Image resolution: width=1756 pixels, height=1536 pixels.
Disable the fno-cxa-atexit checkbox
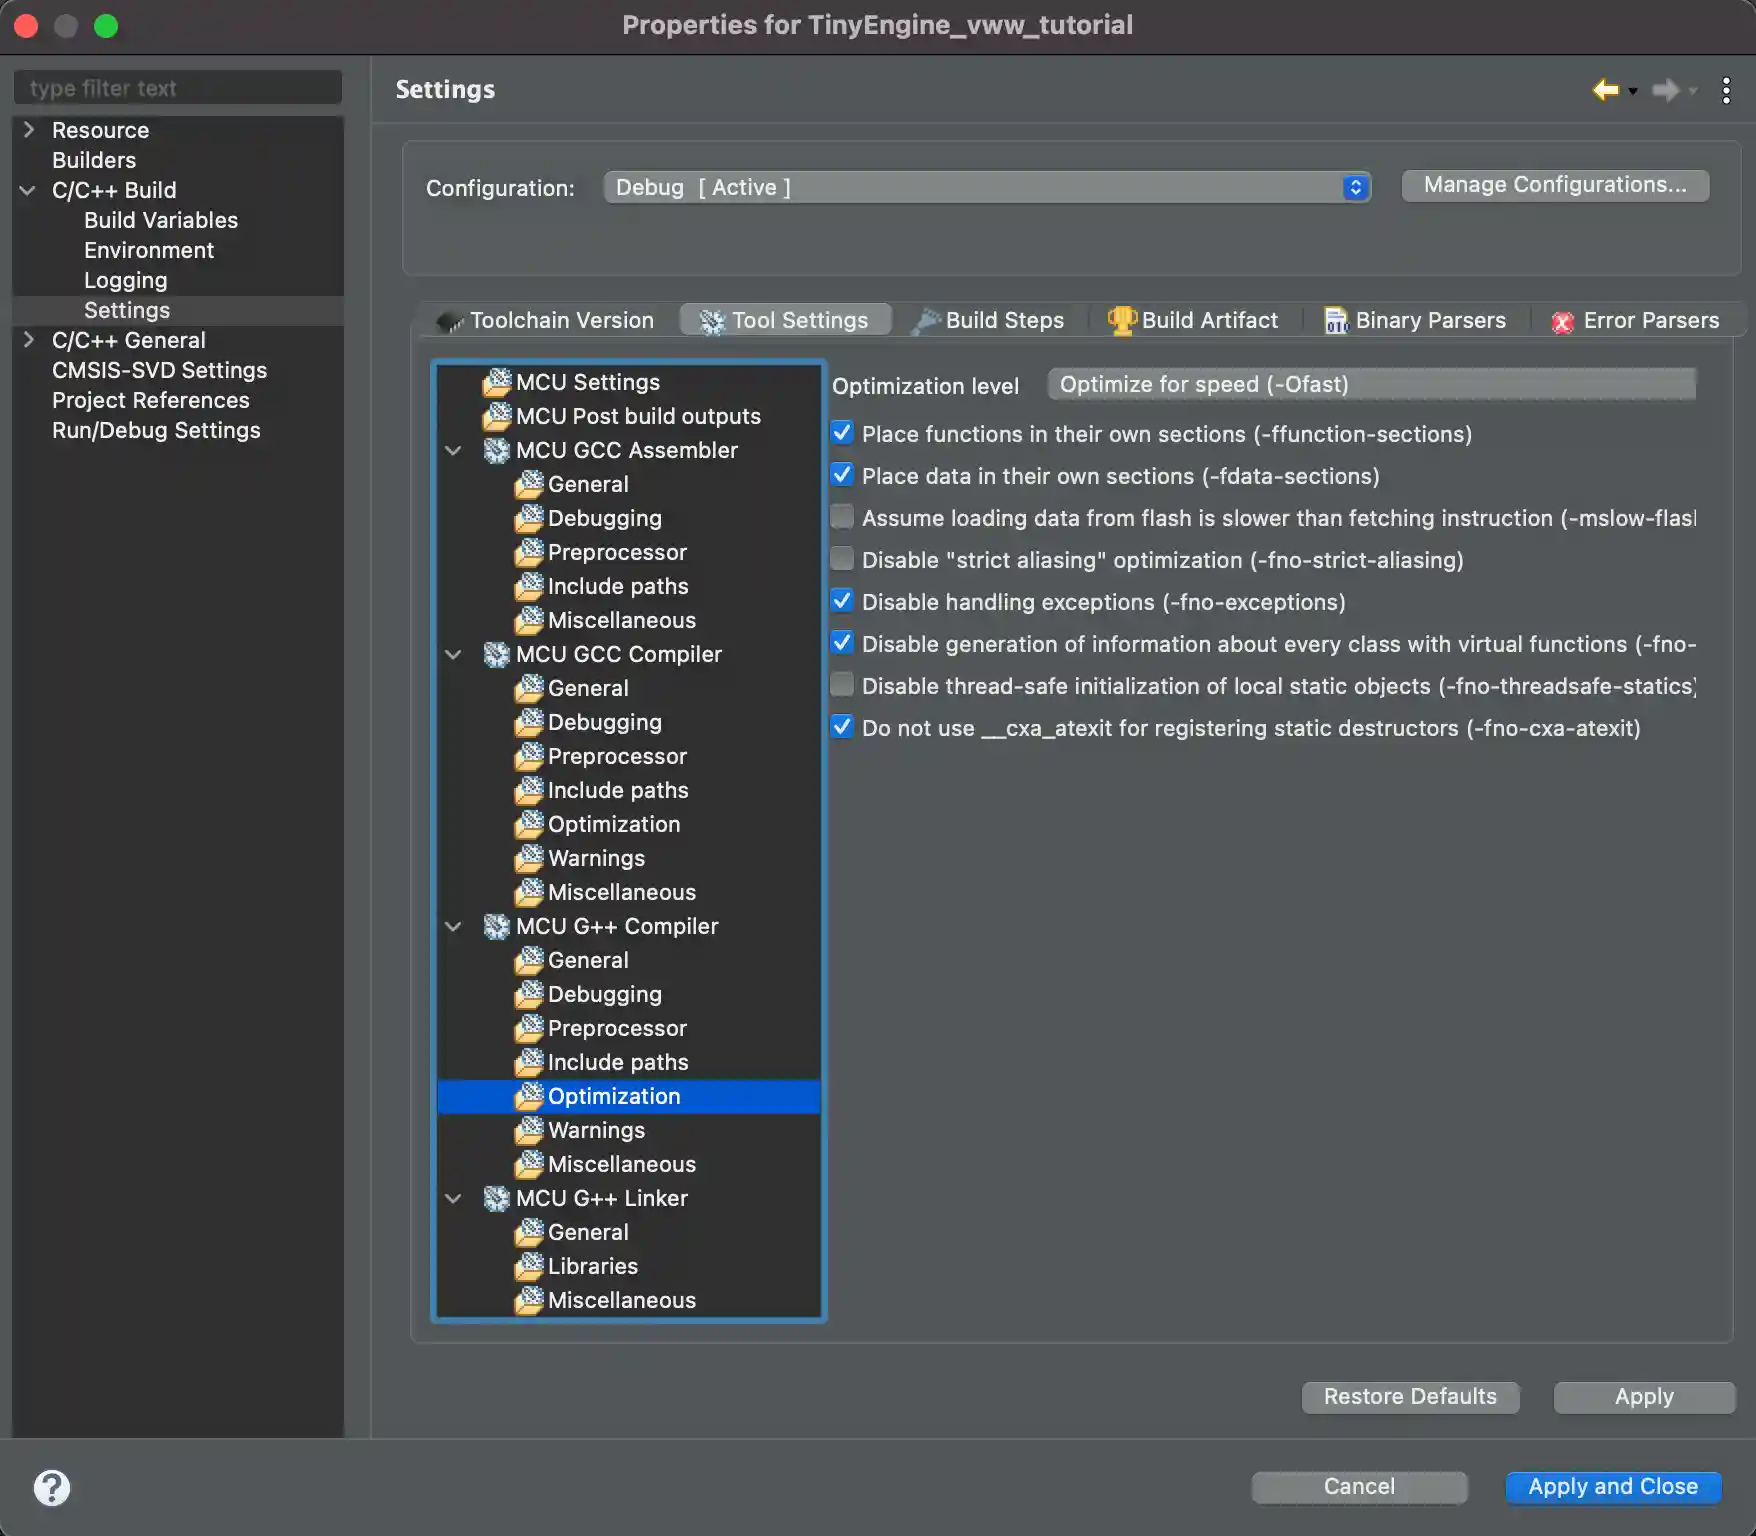pyautogui.click(x=842, y=726)
